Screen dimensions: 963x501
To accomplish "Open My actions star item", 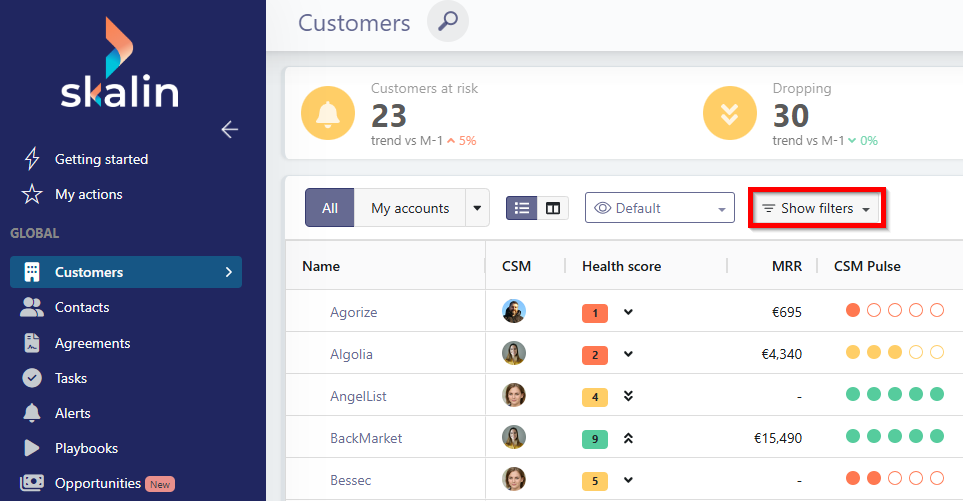I will [88, 194].
